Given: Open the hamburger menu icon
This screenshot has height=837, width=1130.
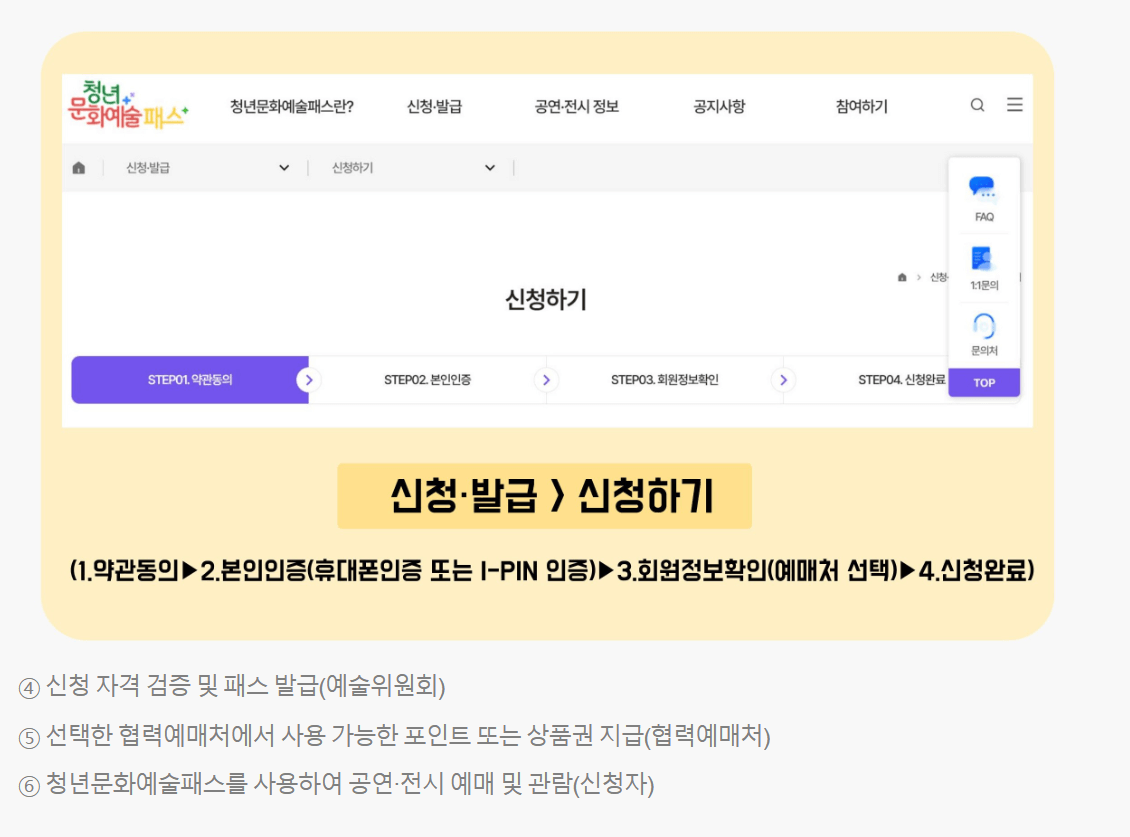Looking at the screenshot, I should click(x=1015, y=105).
